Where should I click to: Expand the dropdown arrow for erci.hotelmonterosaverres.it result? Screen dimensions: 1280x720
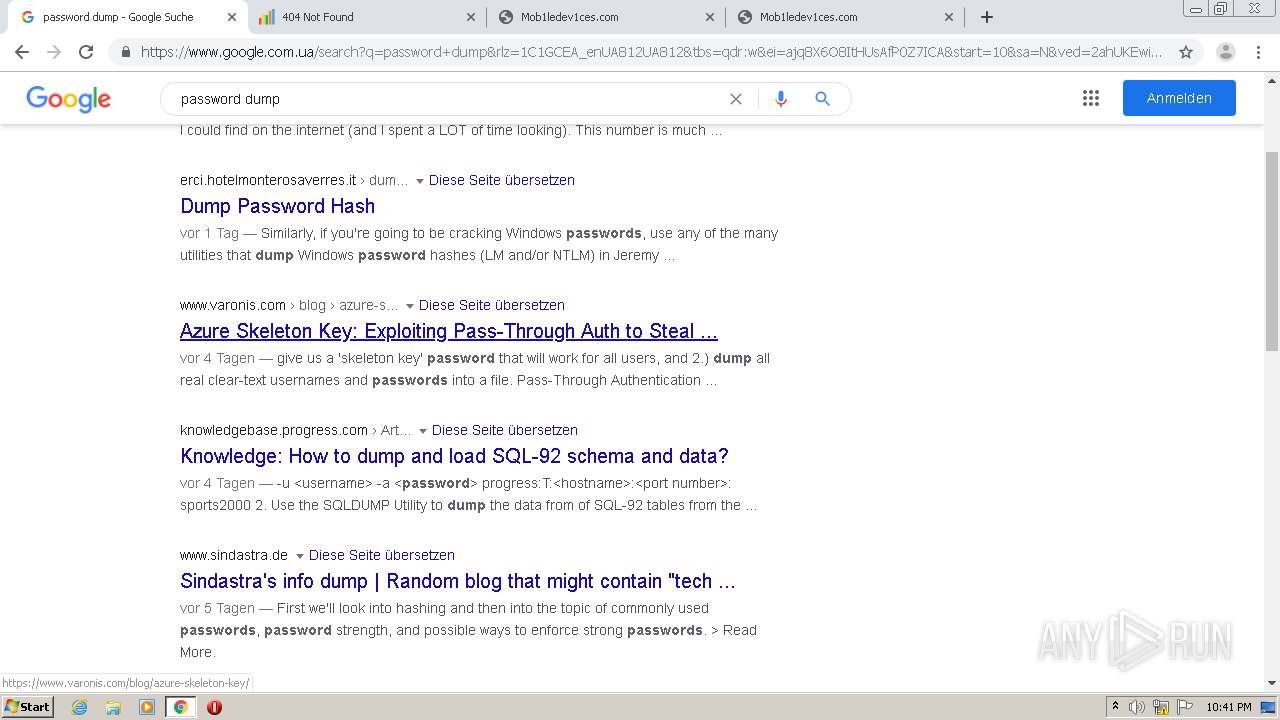[x=420, y=181]
